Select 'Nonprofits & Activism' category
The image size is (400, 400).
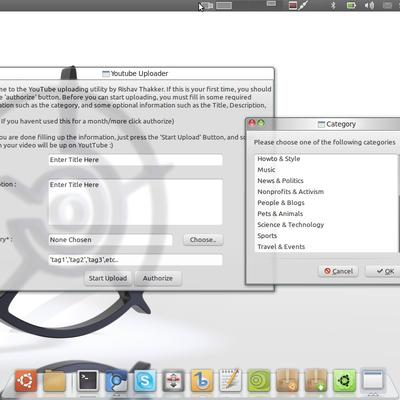[327, 192]
